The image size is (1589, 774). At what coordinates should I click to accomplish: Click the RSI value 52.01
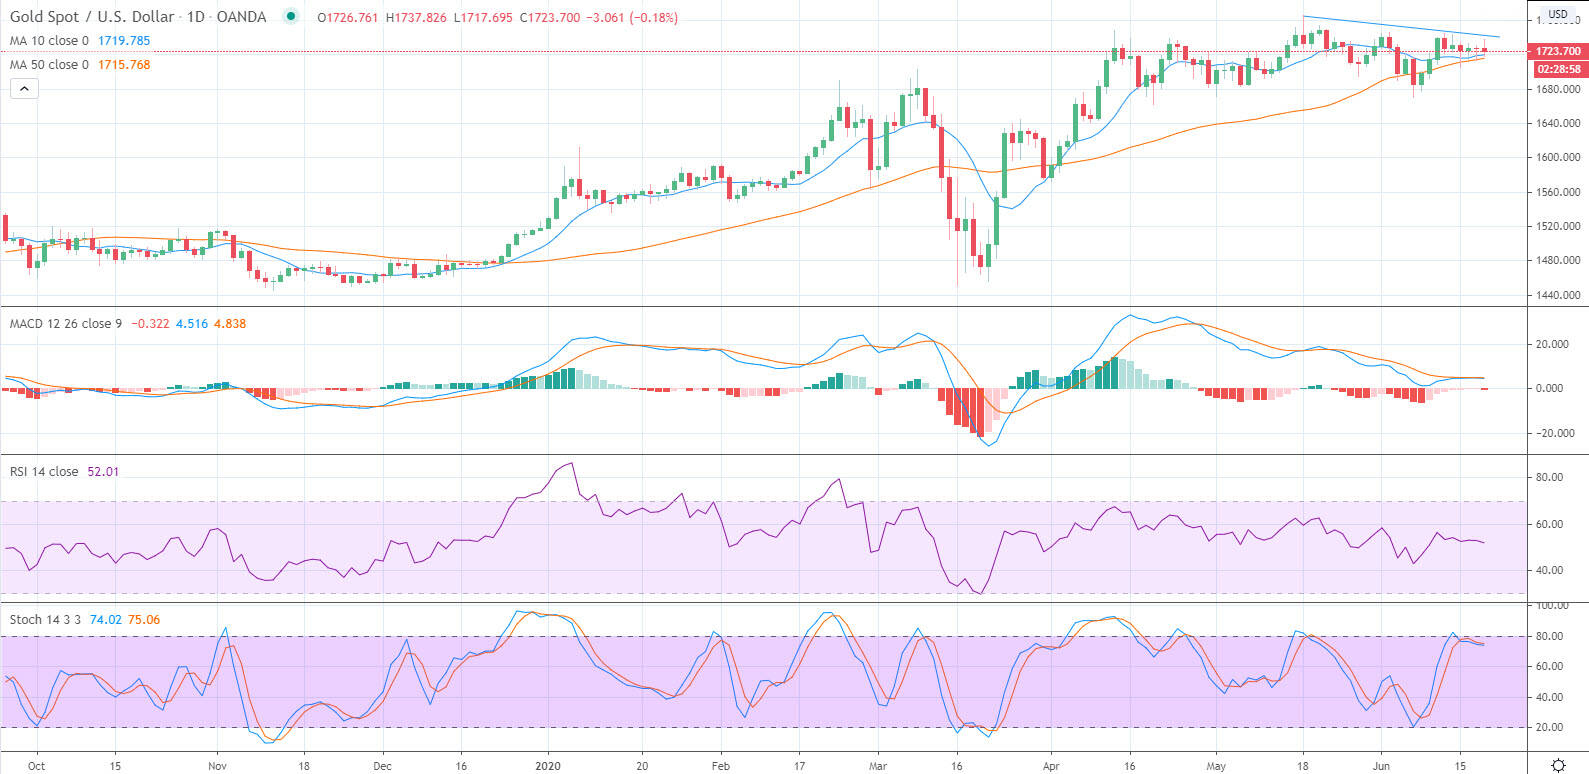(x=102, y=472)
